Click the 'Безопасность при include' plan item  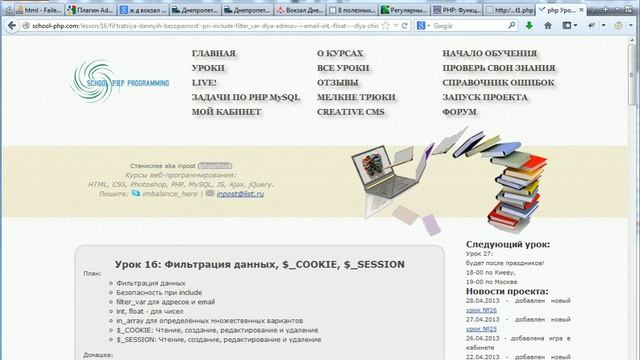[159, 293]
